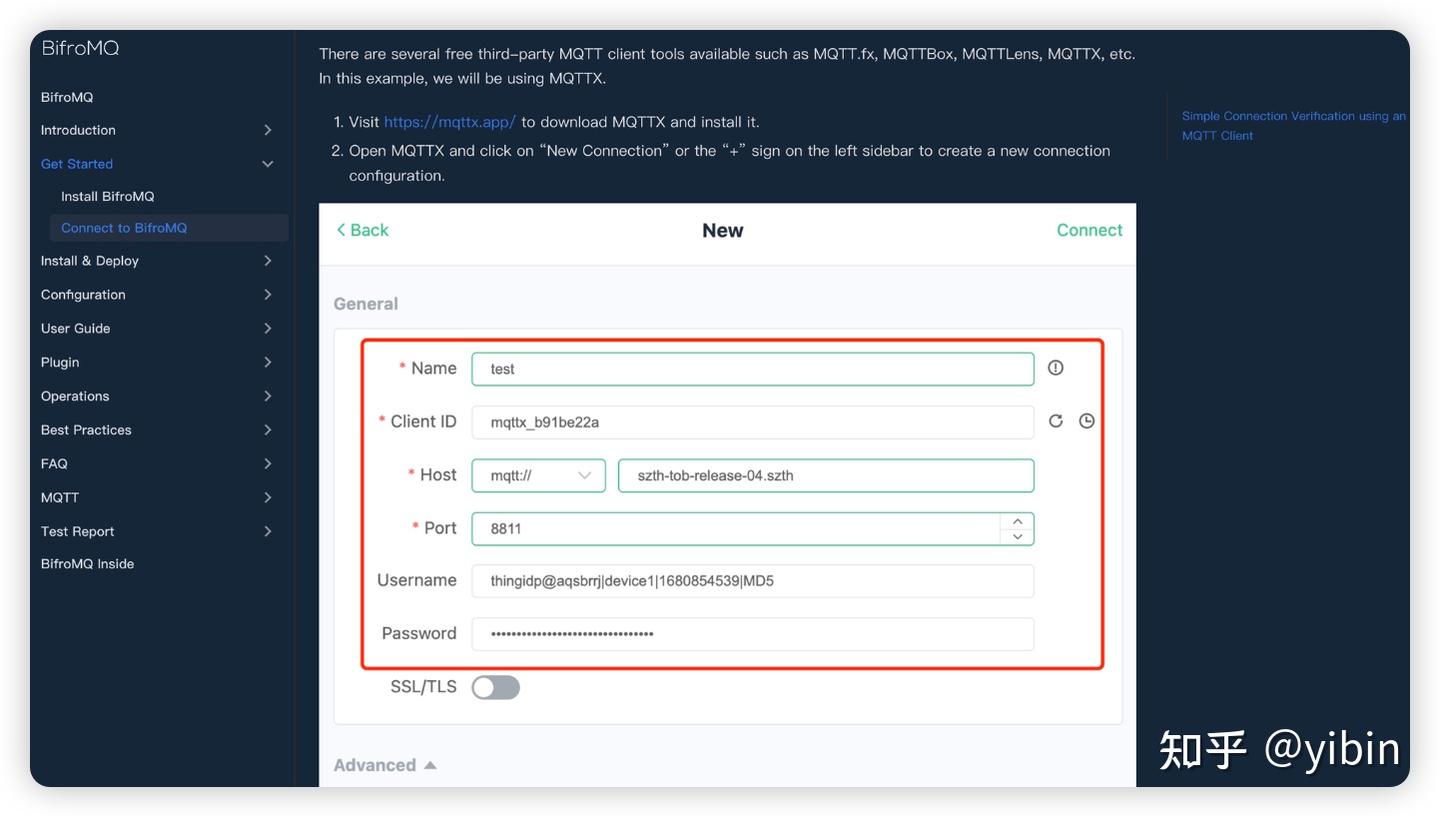Go back using the Back link
This screenshot has width=1440, height=817.
pyautogui.click(x=362, y=230)
